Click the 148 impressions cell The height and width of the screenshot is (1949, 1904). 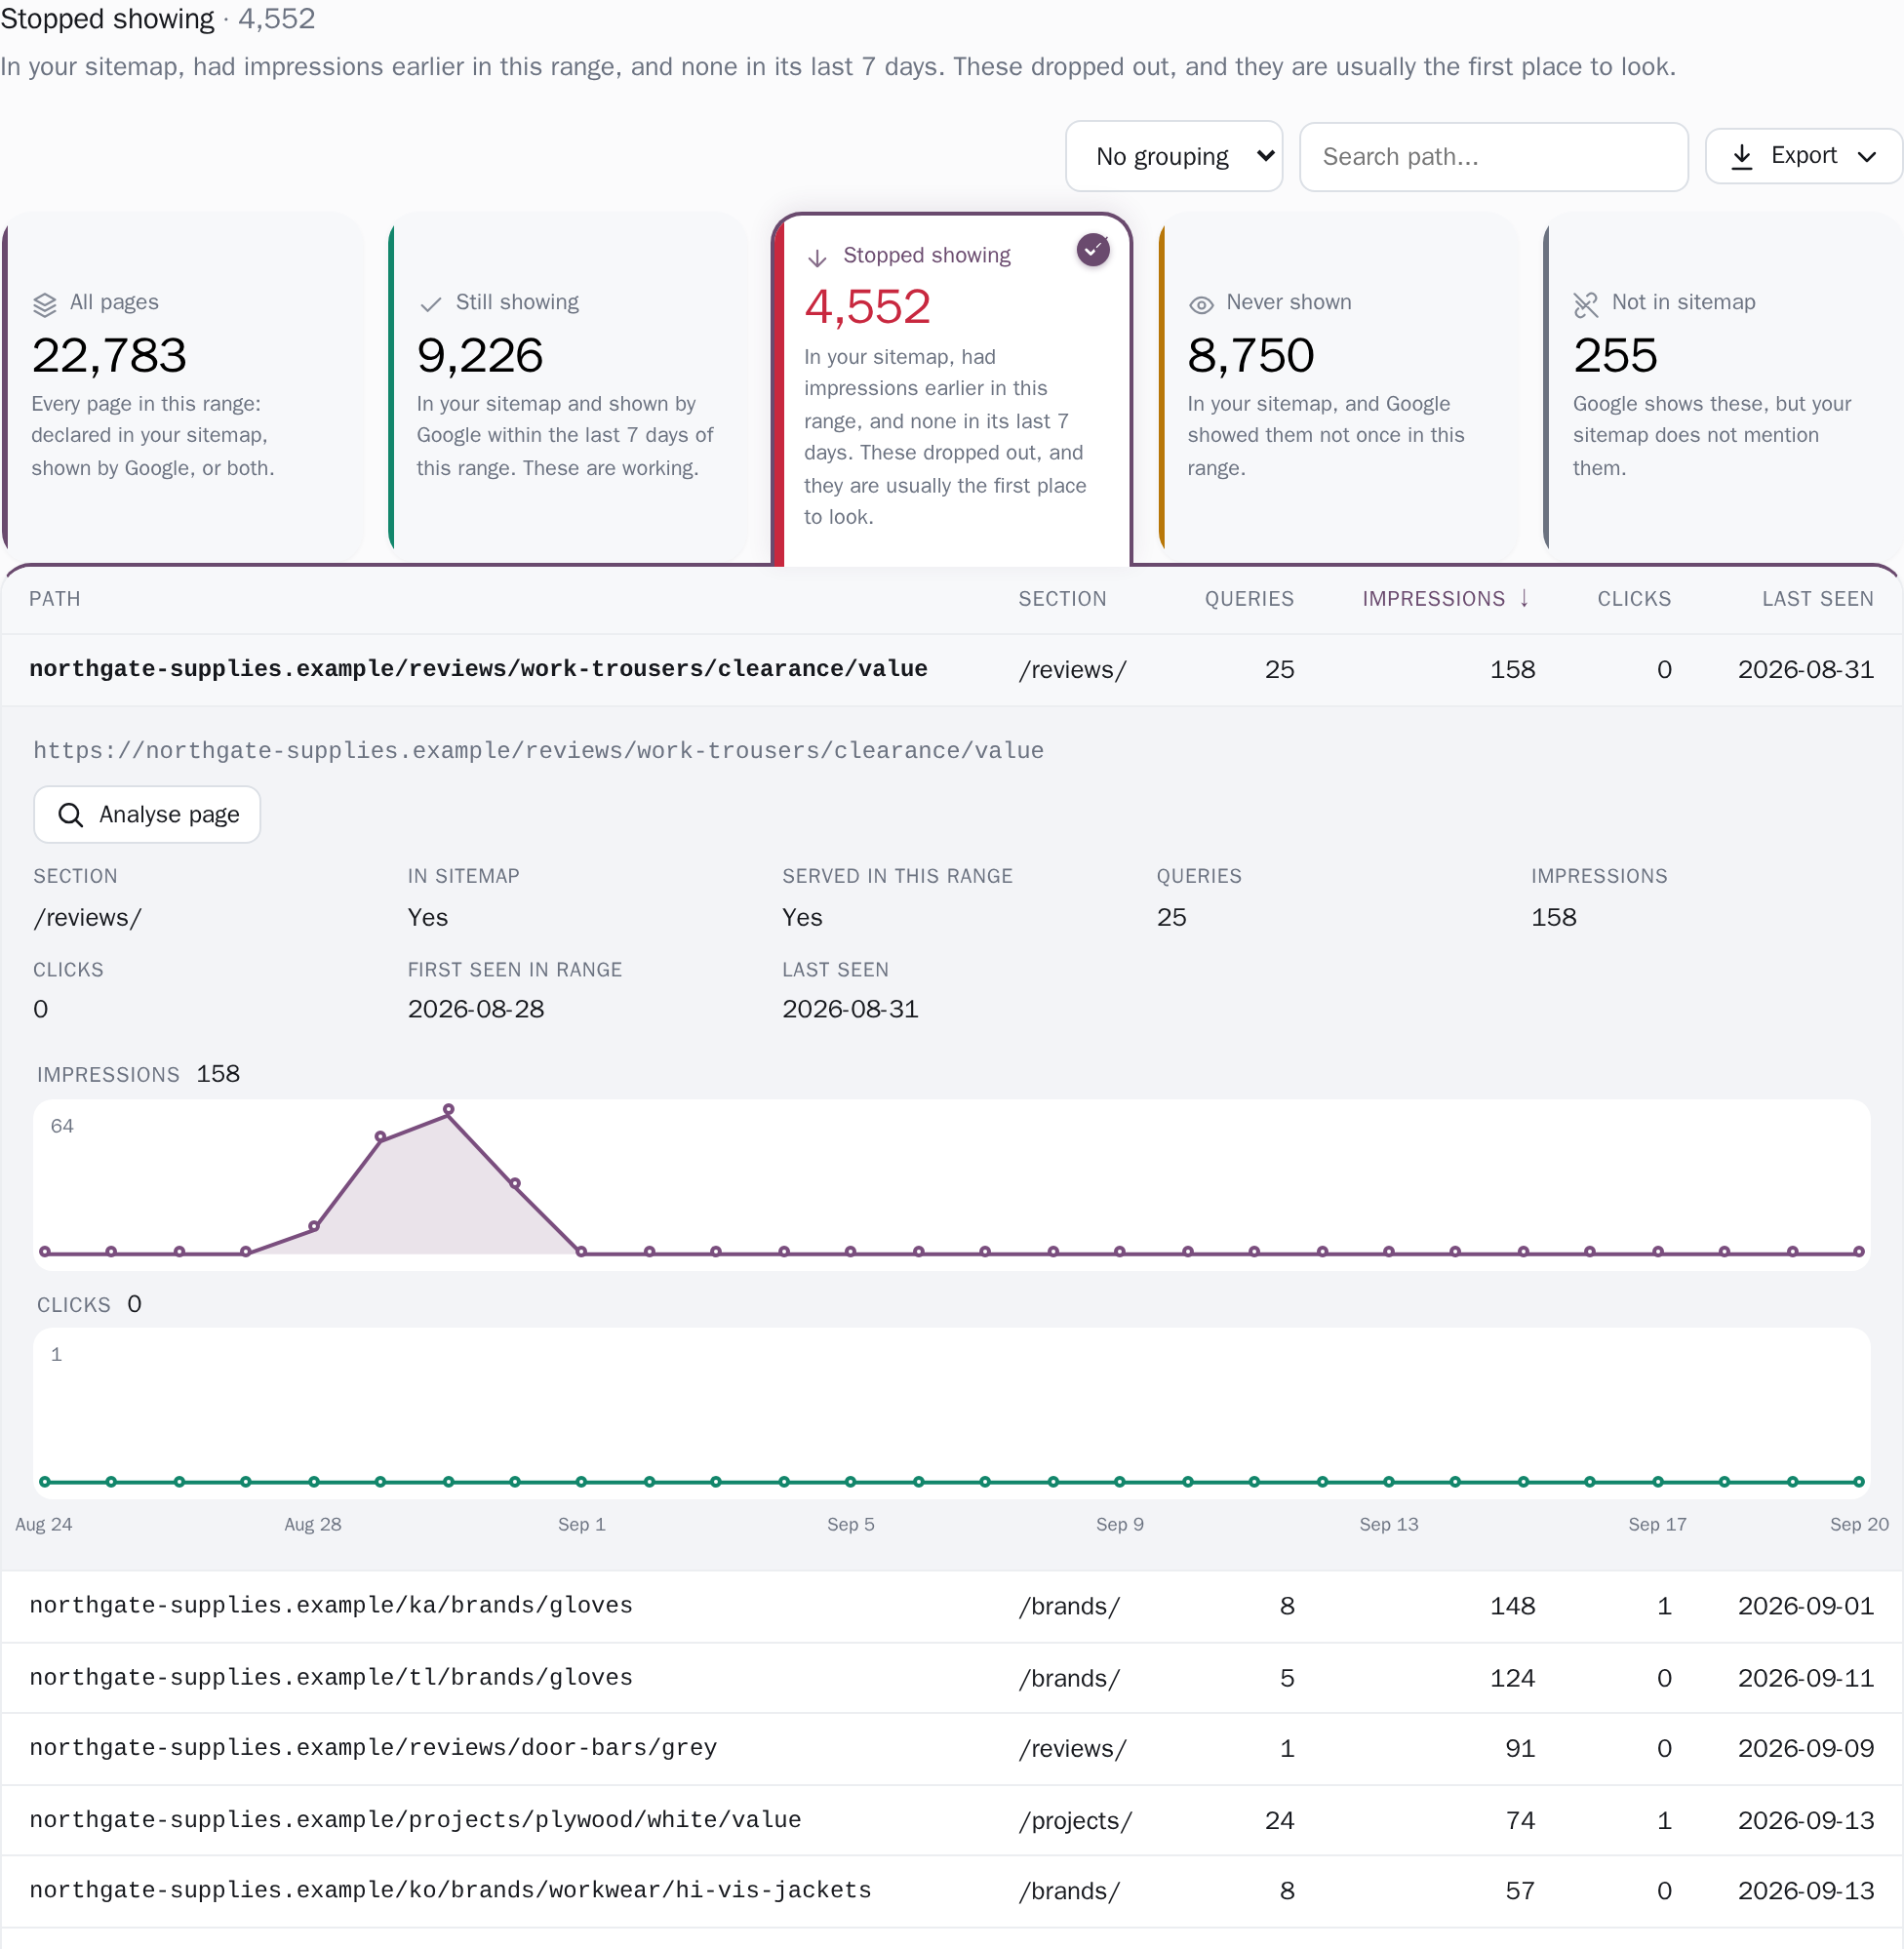coord(1512,1606)
